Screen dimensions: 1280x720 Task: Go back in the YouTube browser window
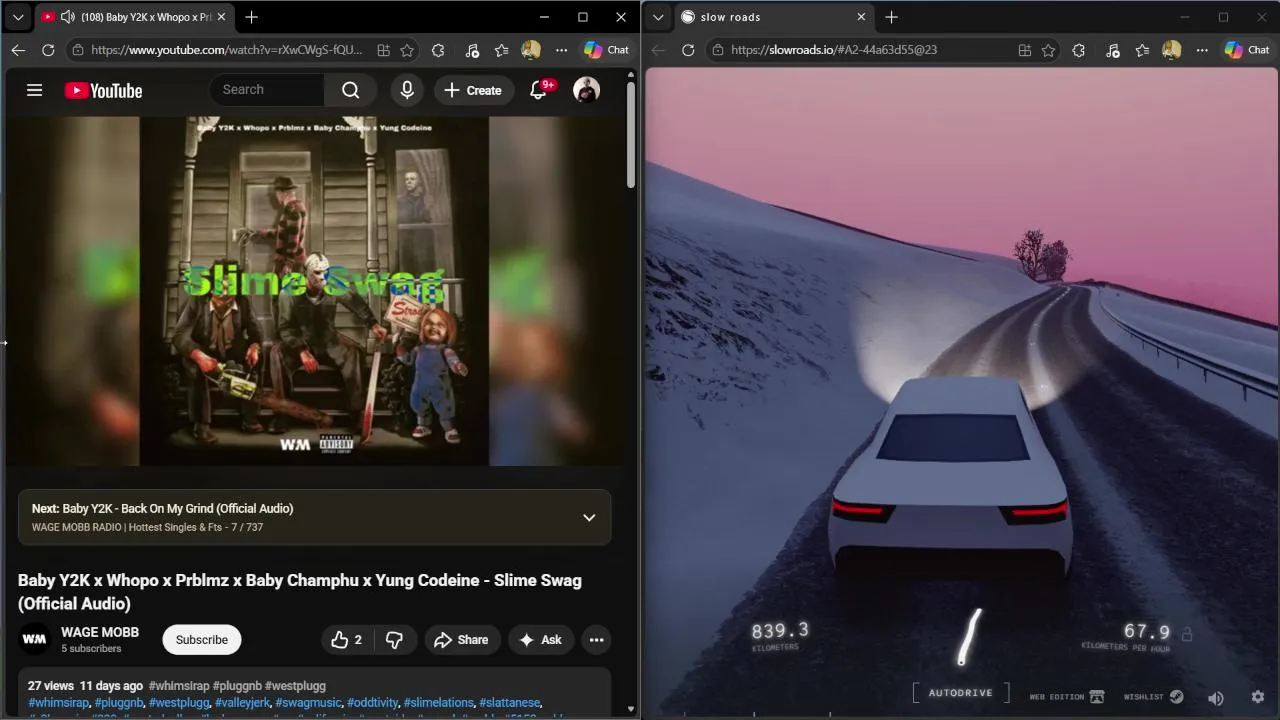coord(18,50)
